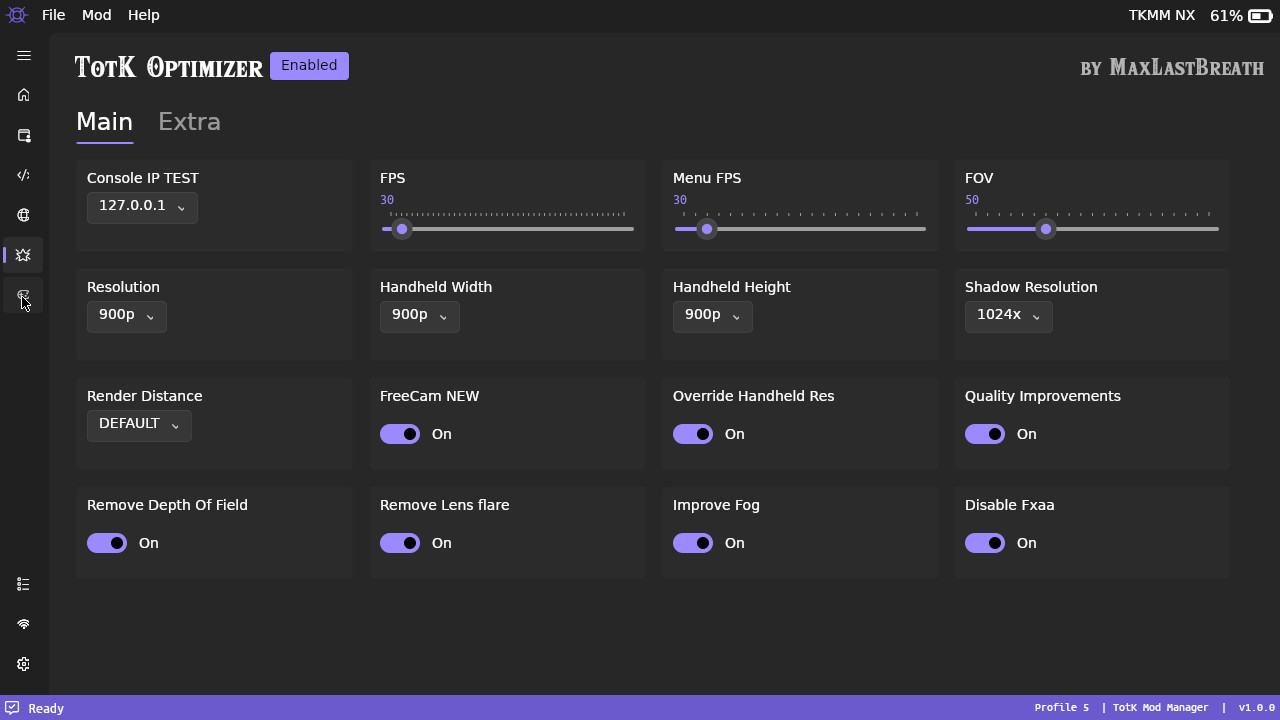The width and height of the screenshot is (1280, 720).
Task: Open the Mod menu
Action: pyautogui.click(x=96, y=15)
